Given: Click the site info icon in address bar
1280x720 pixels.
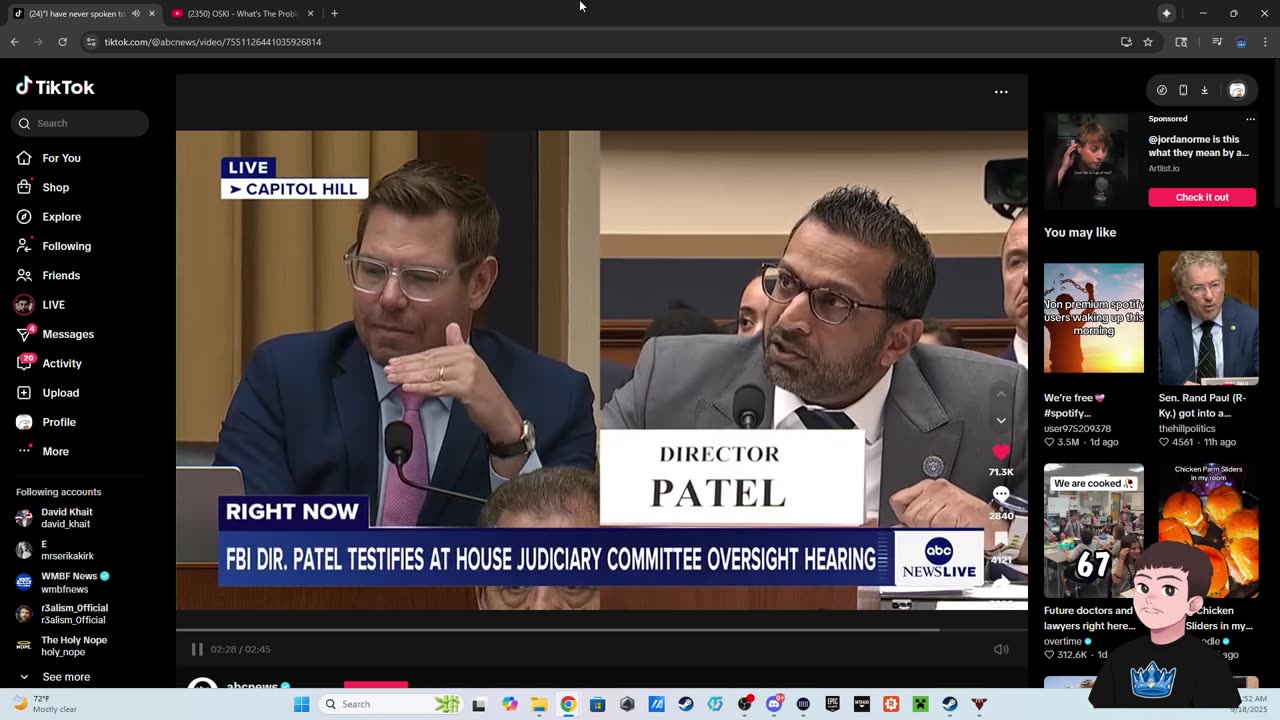Looking at the screenshot, I should click(x=91, y=42).
